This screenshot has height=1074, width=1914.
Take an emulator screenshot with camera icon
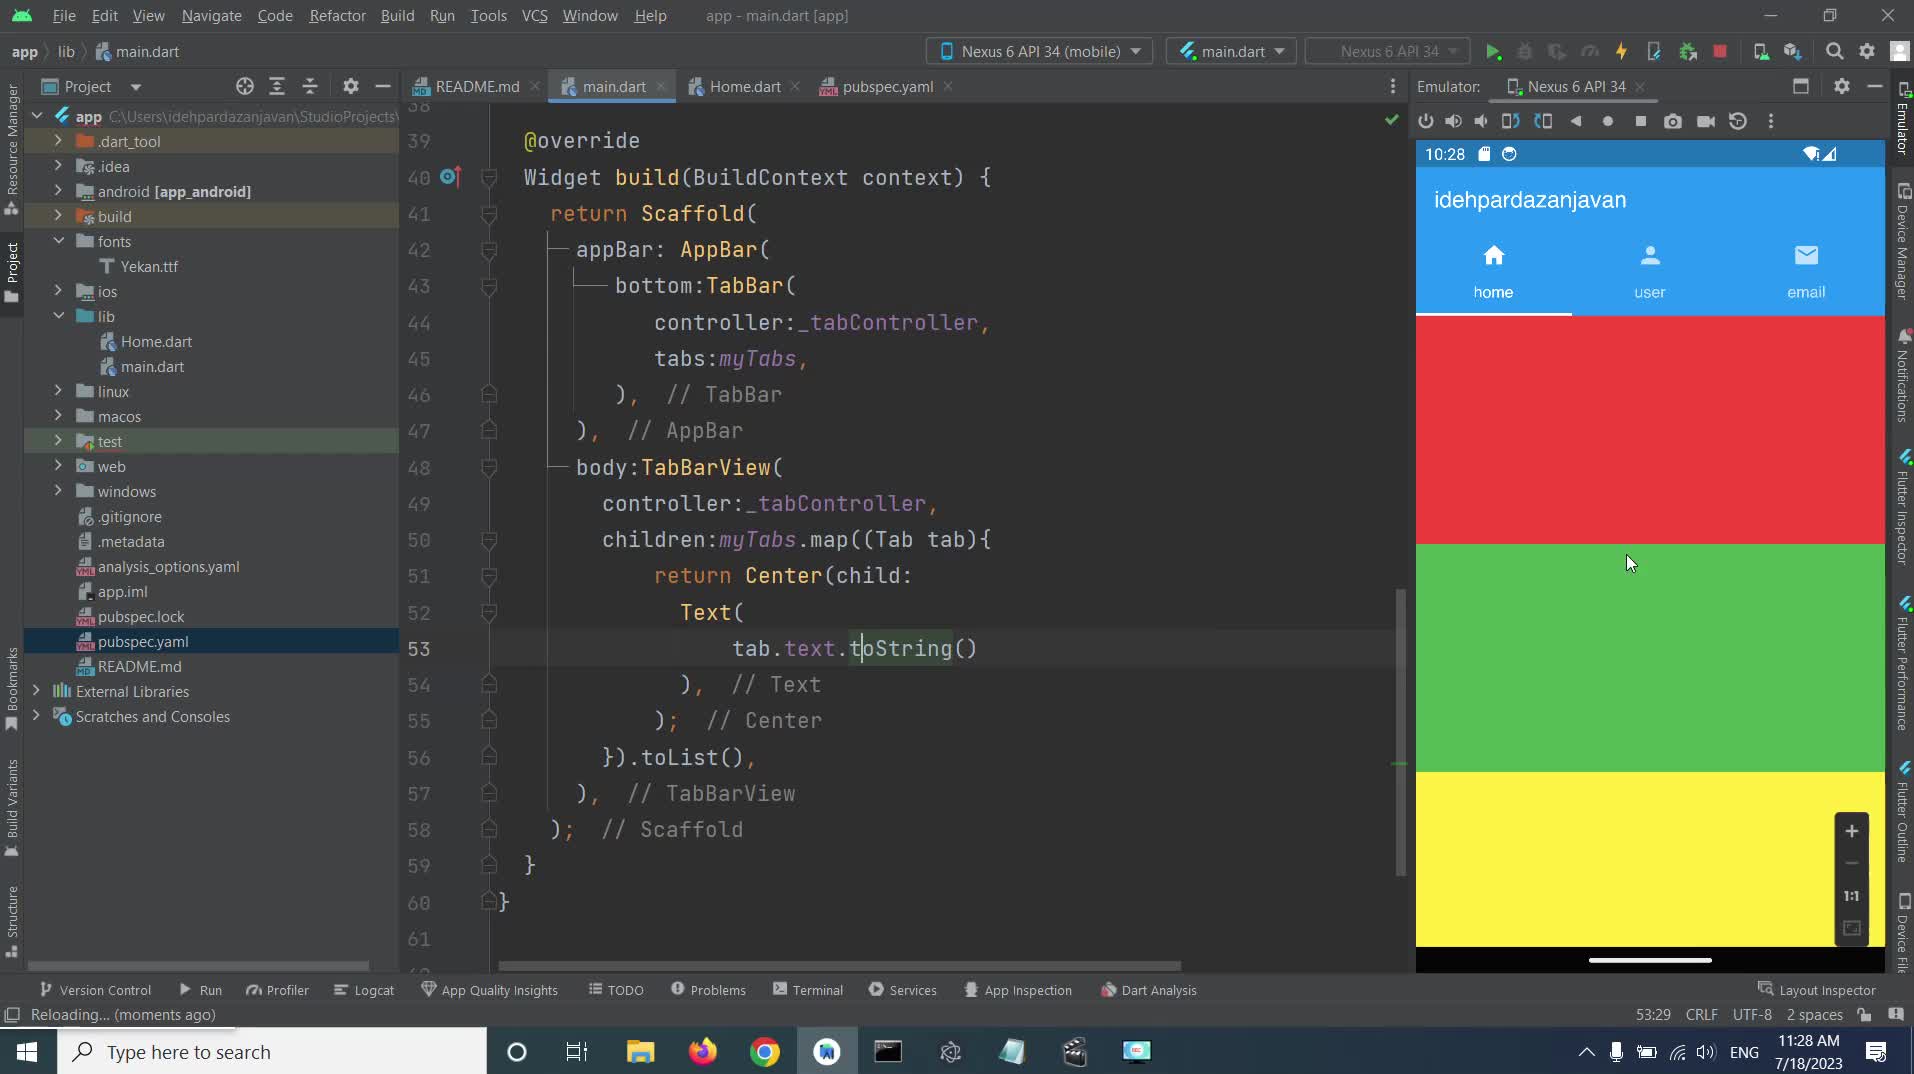pos(1672,121)
